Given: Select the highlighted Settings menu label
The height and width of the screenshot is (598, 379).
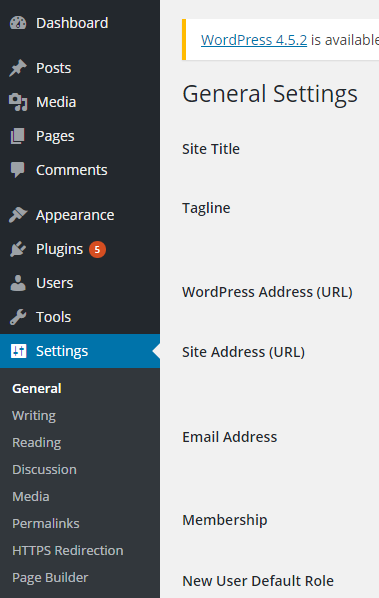Looking at the screenshot, I should pyautogui.click(x=62, y=351).
